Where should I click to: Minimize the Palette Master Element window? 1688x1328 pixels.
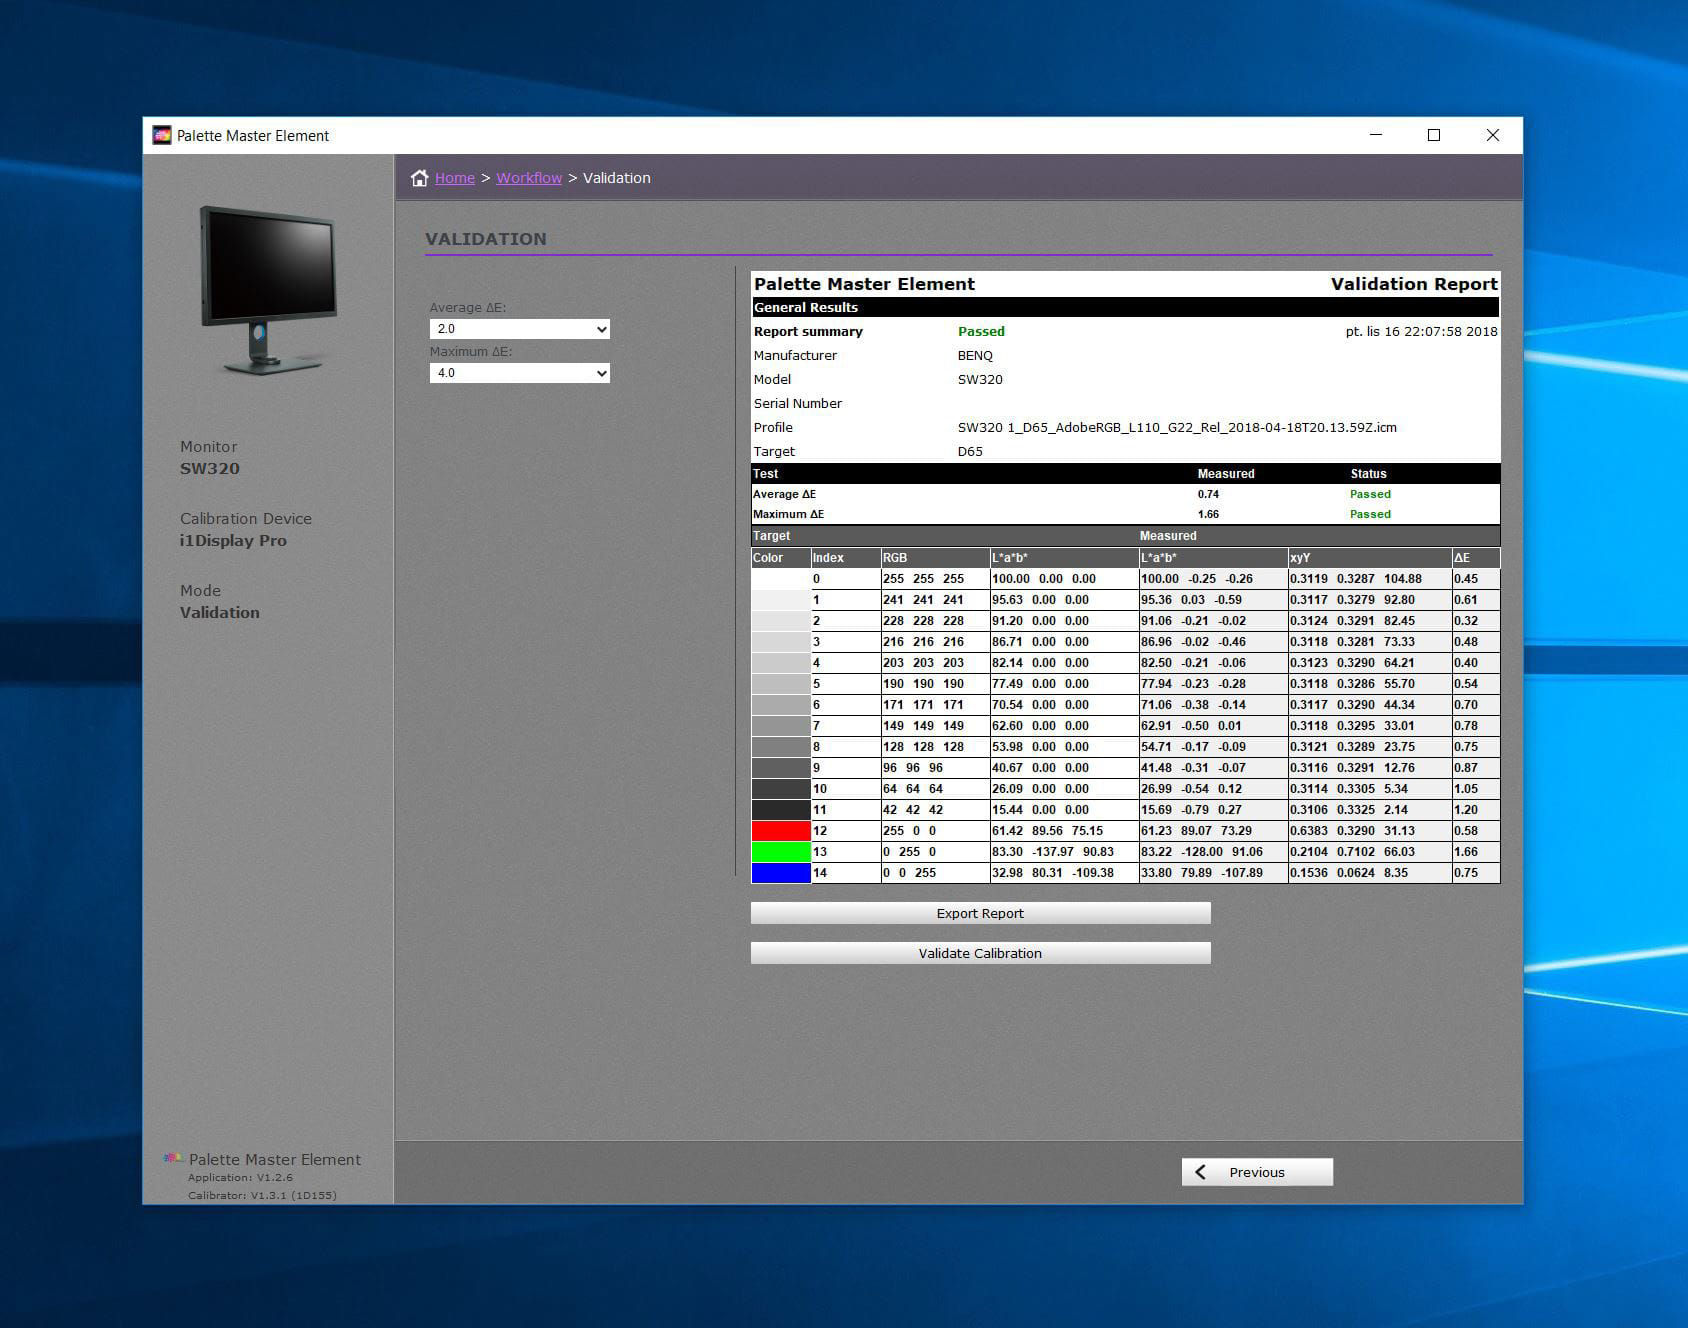pyautogui.click(x=1376, y=135)
